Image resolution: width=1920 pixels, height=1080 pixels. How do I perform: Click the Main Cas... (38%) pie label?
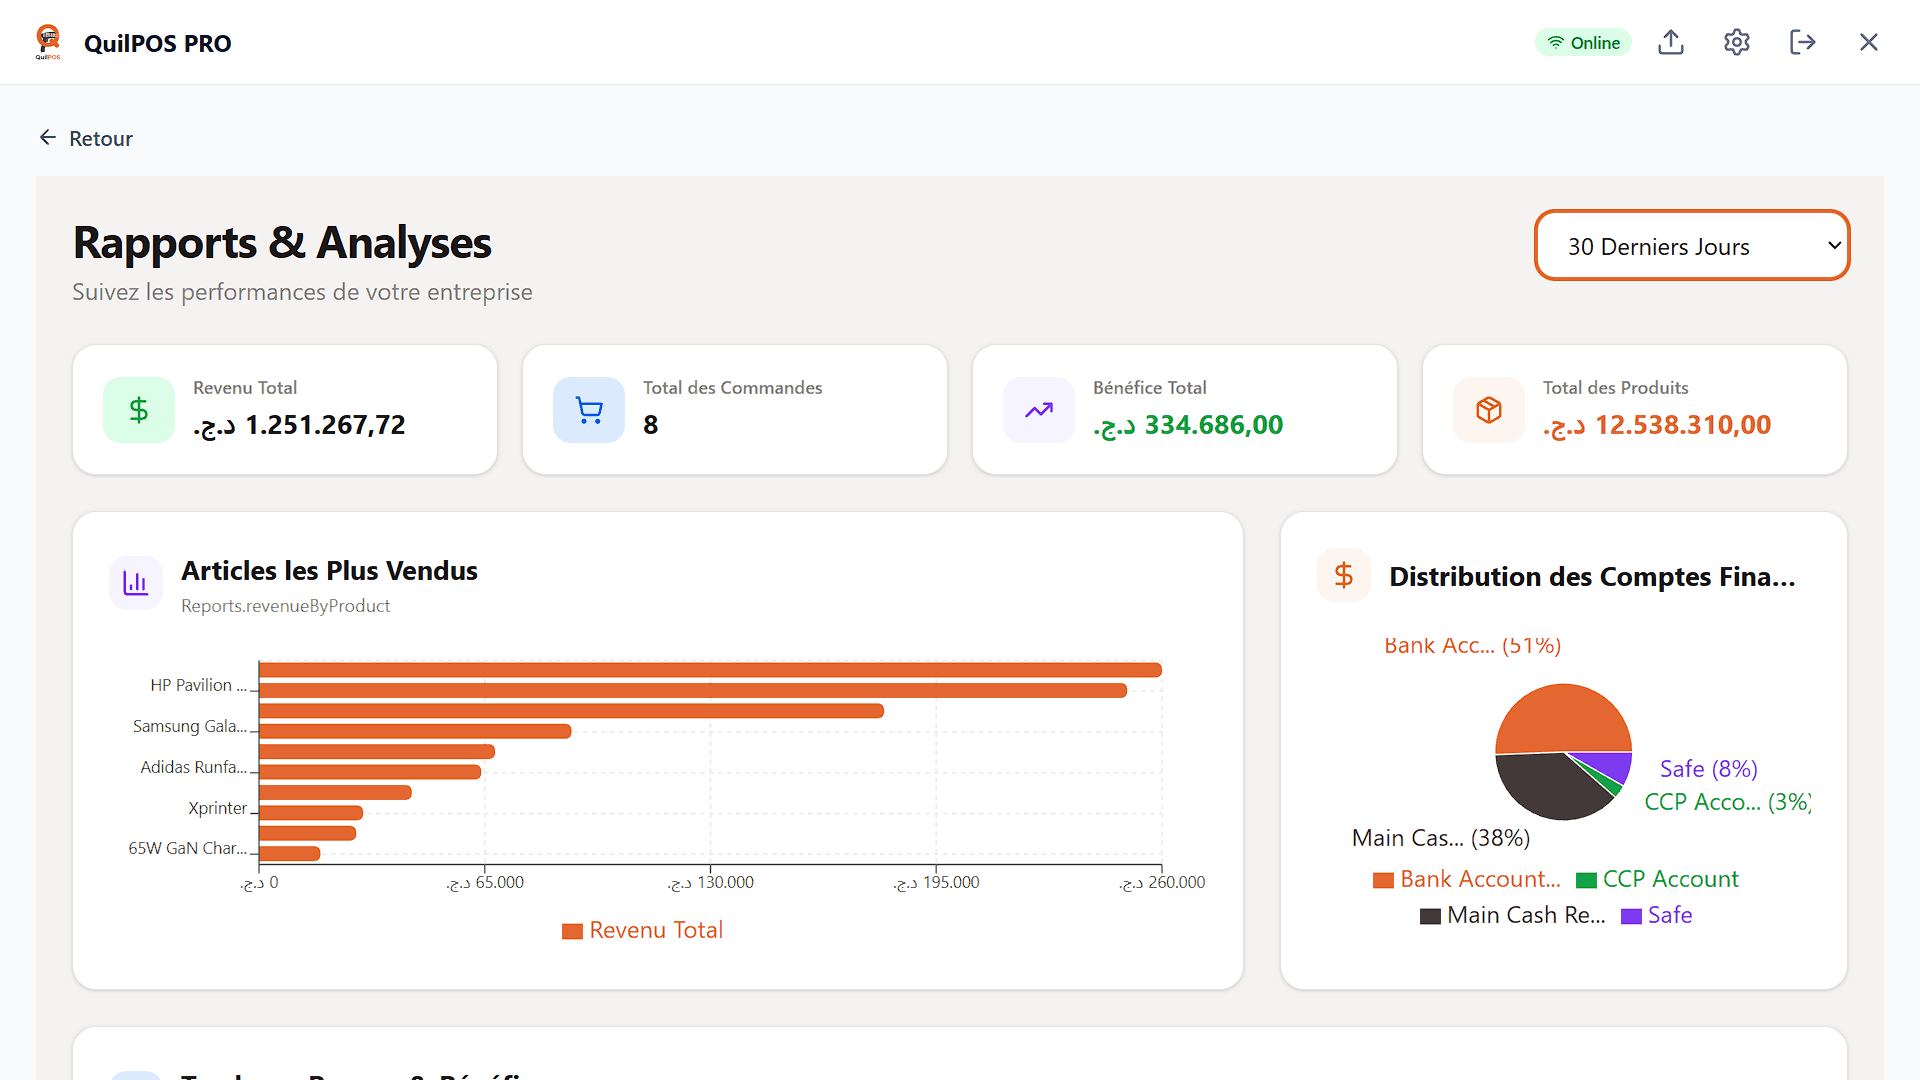click(x=1441, y=838)
